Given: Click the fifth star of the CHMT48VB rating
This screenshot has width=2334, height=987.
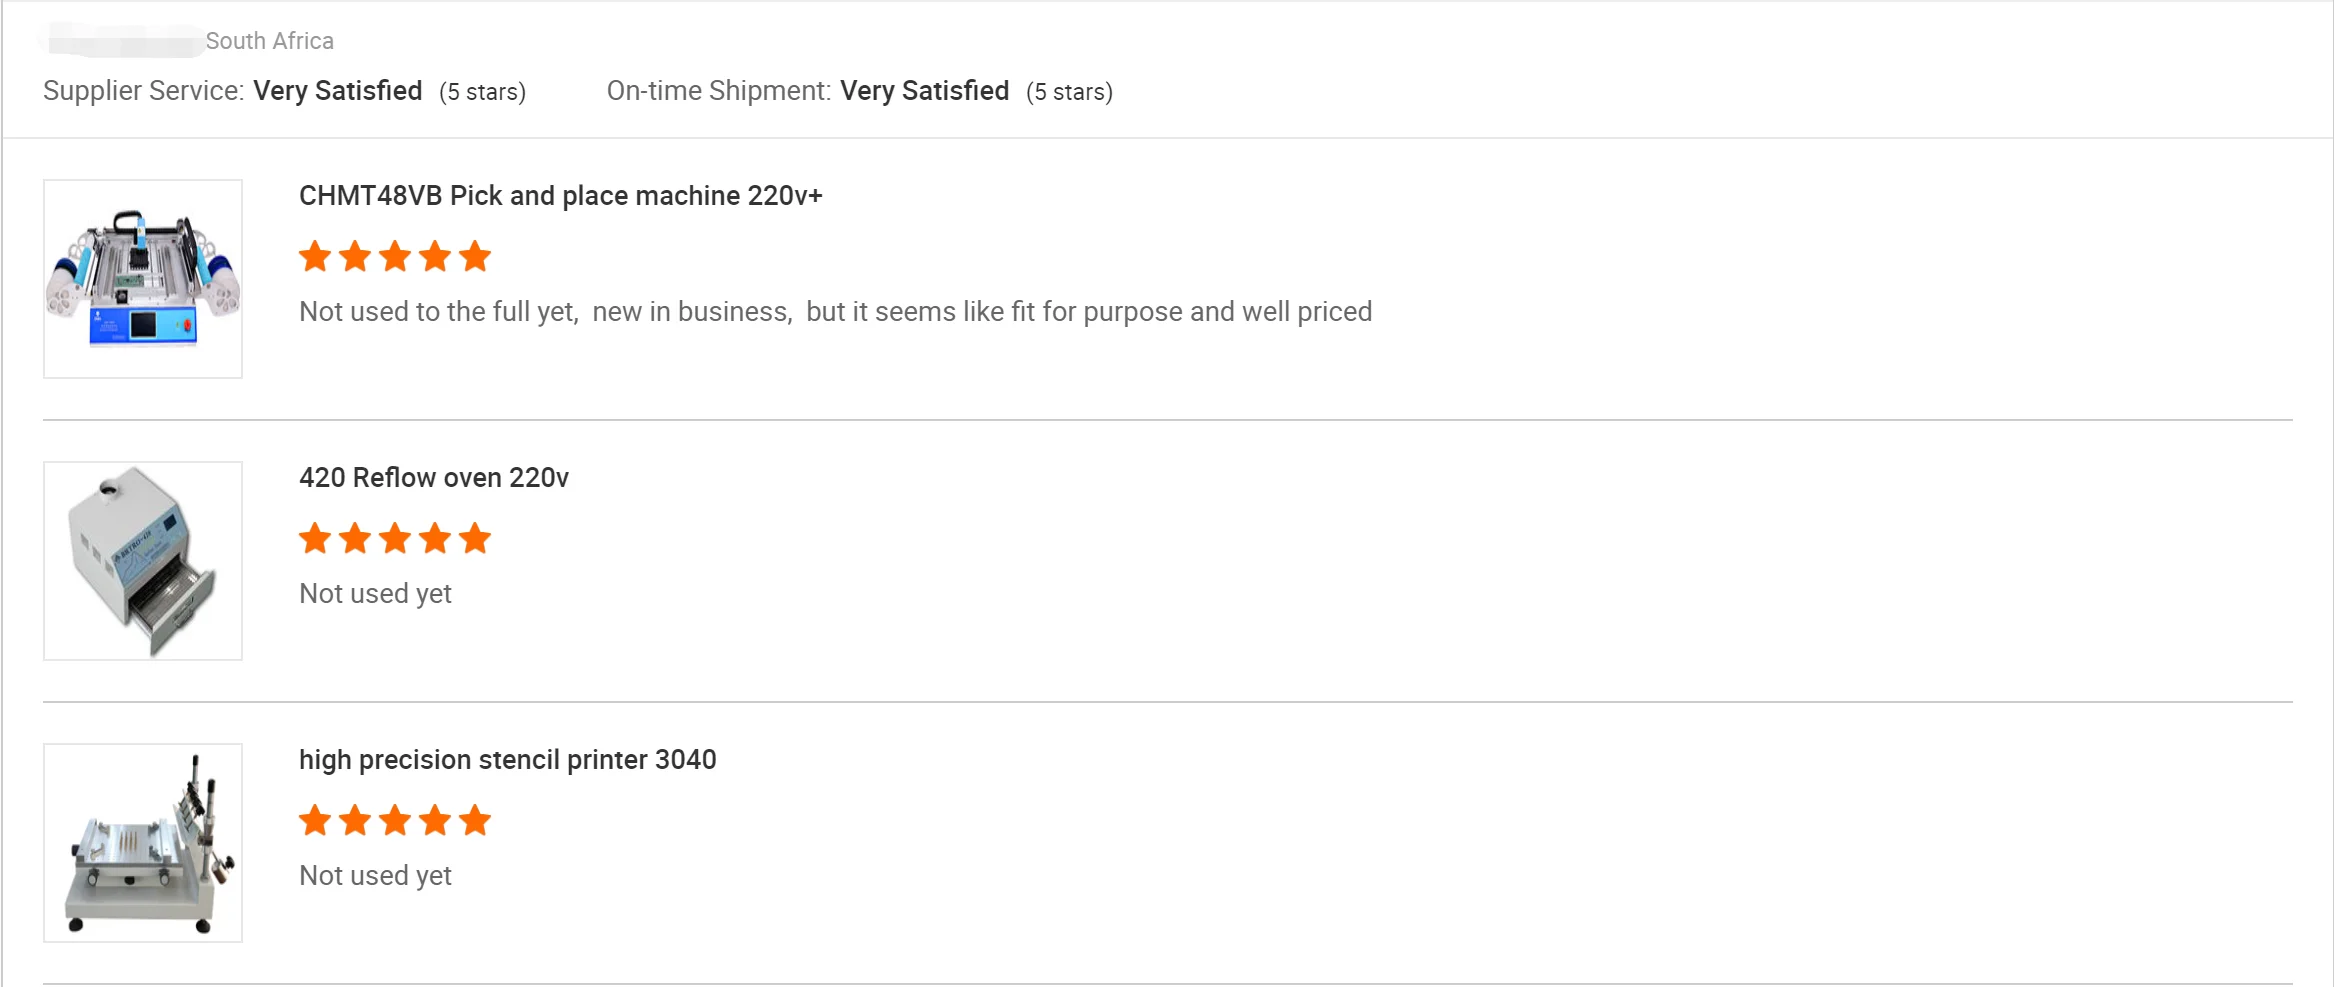Looking at the screenshot, I should (x=475, y=257).
